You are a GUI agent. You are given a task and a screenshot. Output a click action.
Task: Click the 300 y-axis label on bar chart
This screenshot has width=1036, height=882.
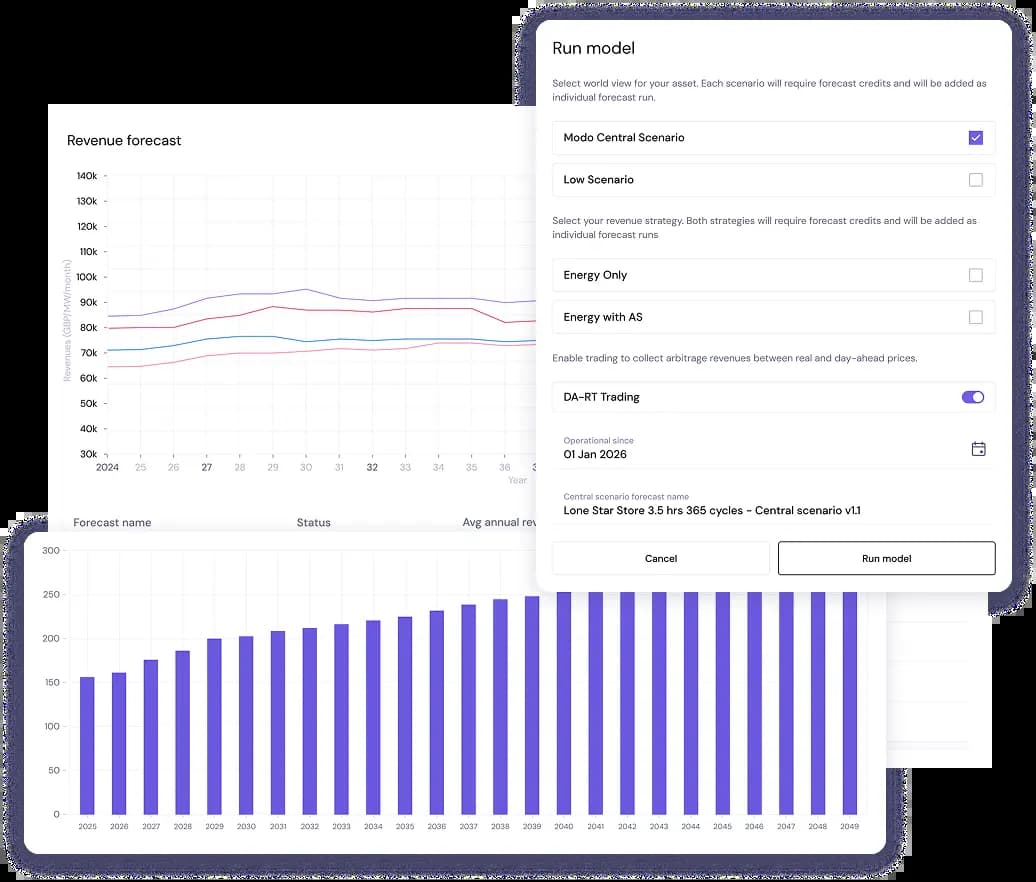[51, 550]
